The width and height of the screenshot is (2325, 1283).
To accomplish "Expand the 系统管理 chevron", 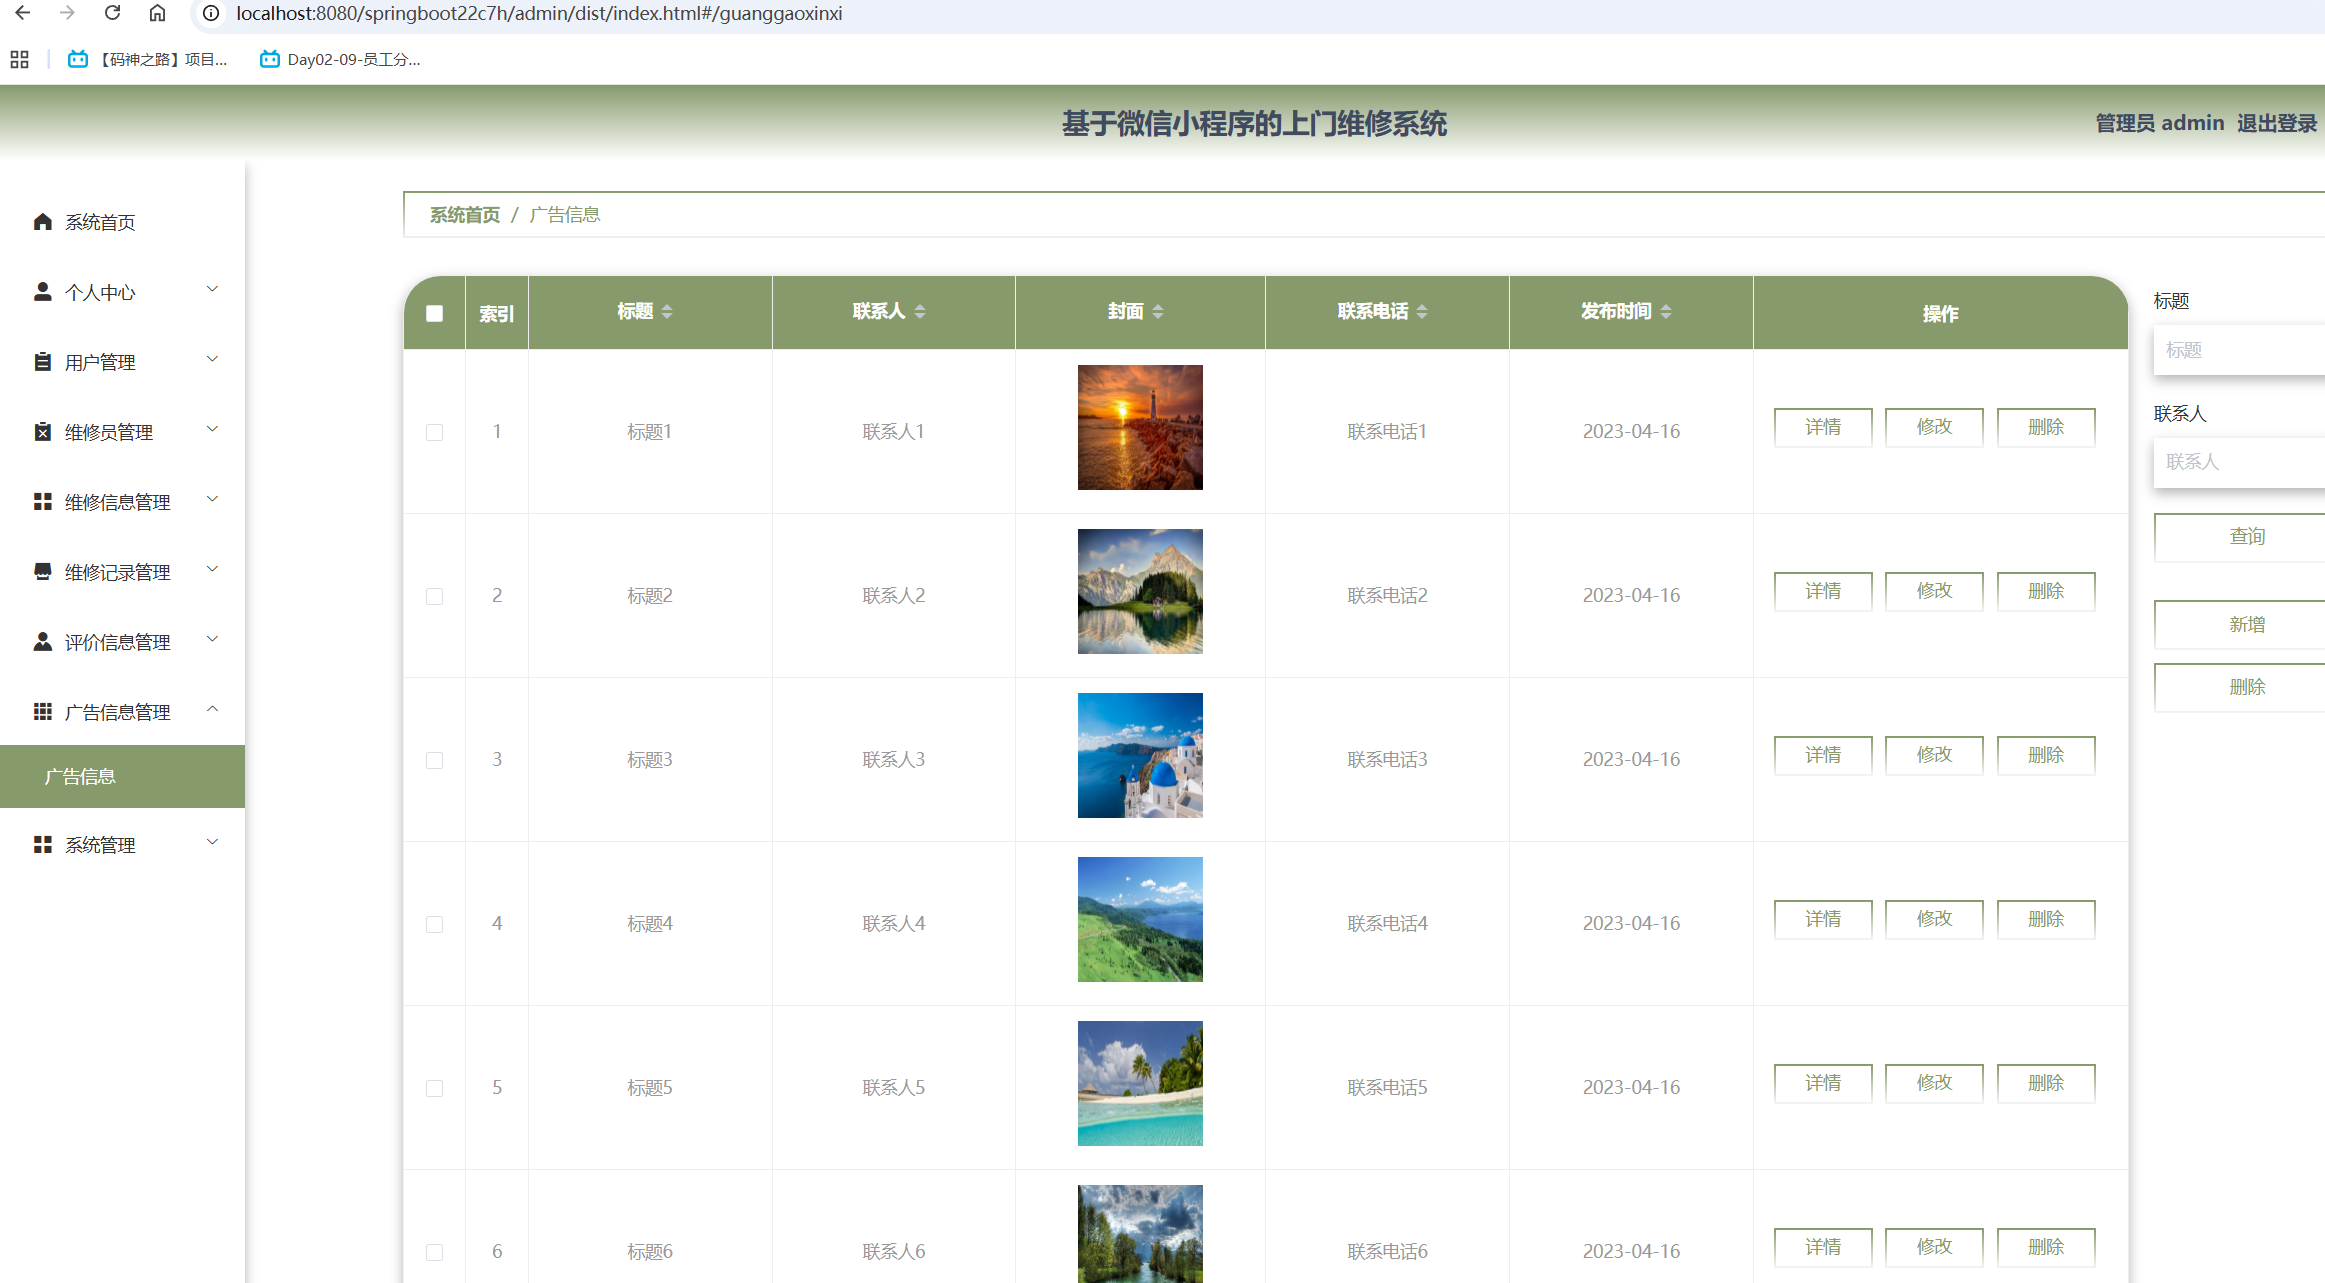I will click(x=212, y=843).
